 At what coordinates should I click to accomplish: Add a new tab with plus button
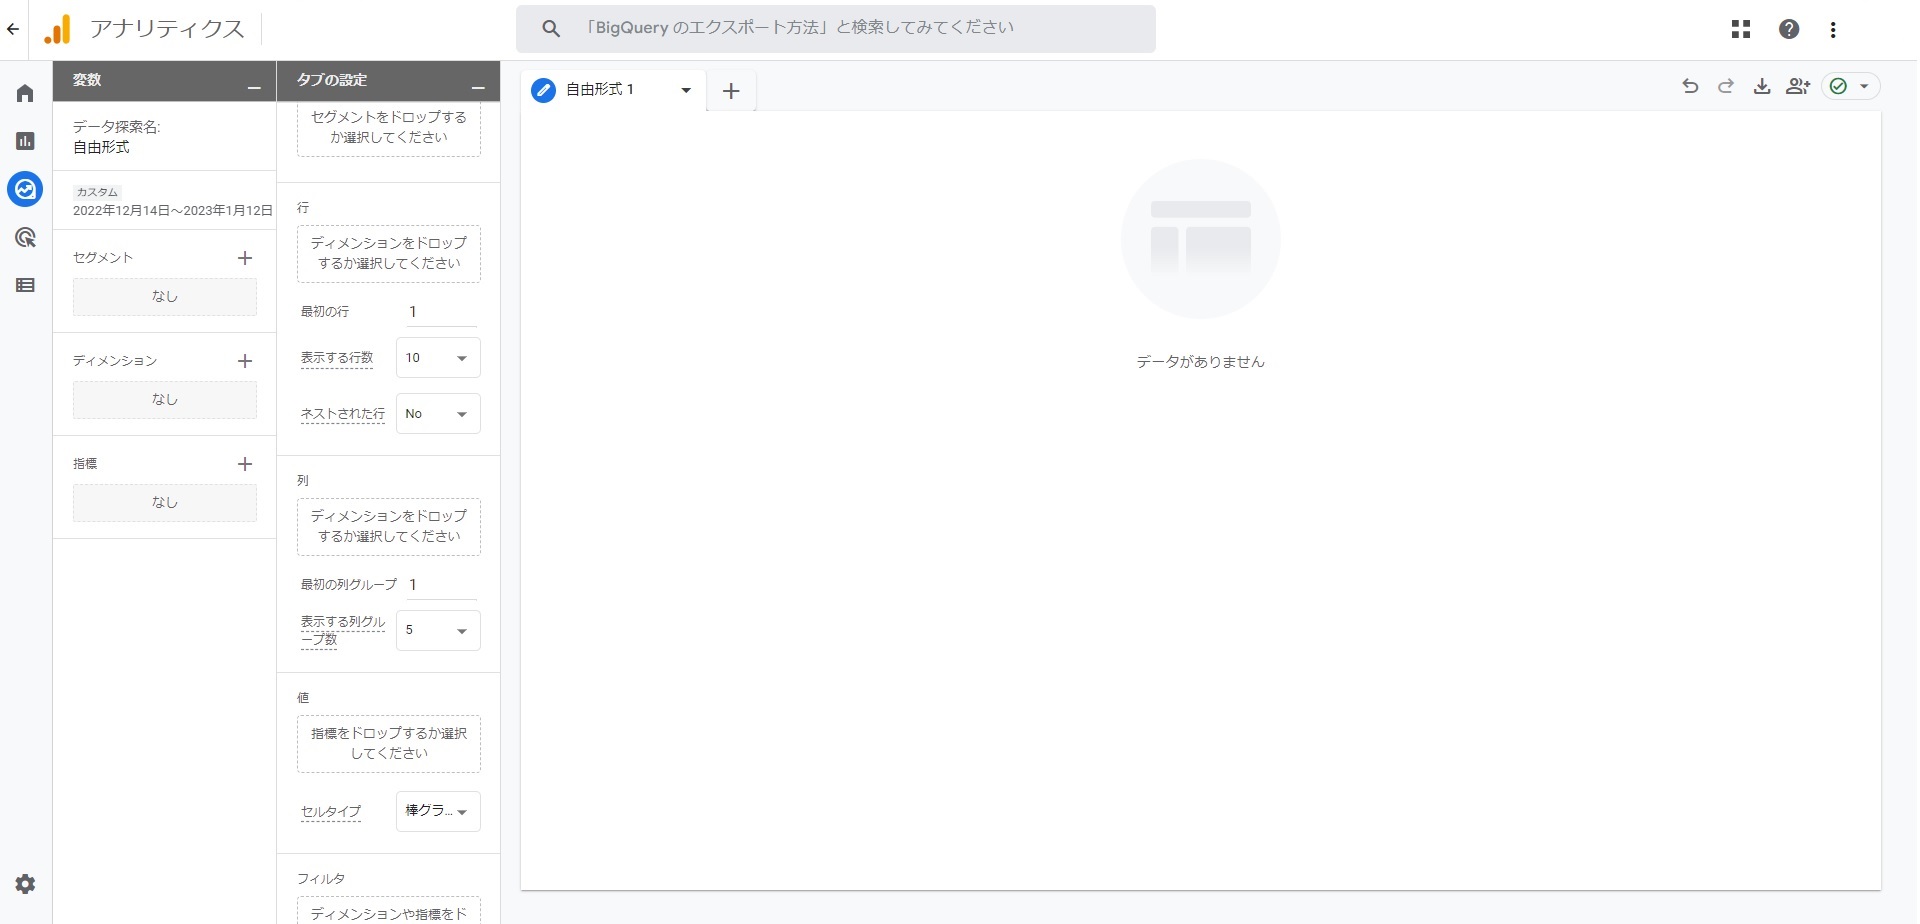point(731,91)
